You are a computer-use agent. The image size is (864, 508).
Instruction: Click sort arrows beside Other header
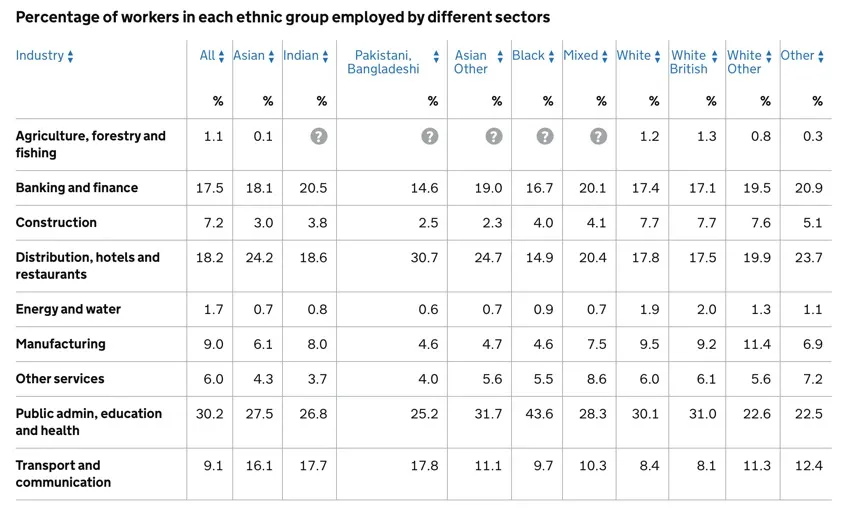821,56
